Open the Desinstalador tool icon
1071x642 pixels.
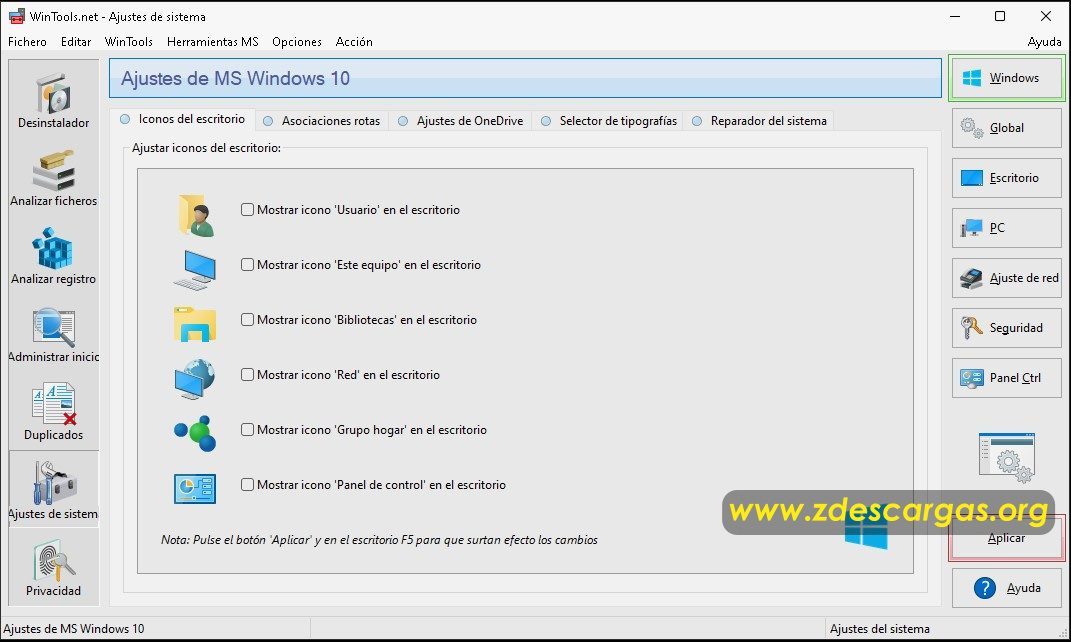[53, 100]
